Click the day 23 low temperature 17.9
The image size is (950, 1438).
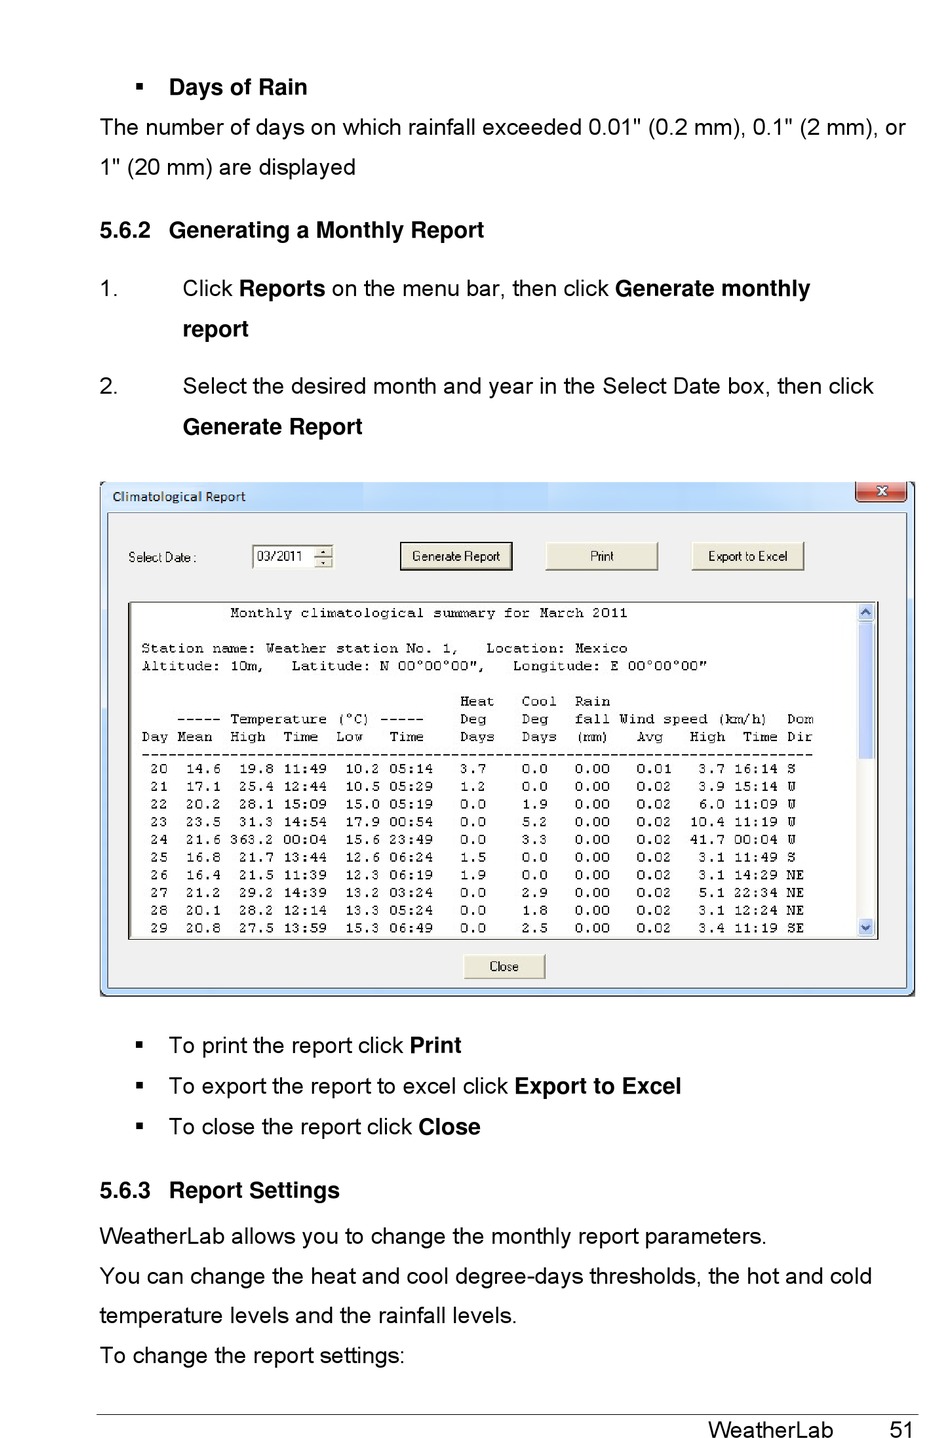pyautogui.click(x=362, y=822)
